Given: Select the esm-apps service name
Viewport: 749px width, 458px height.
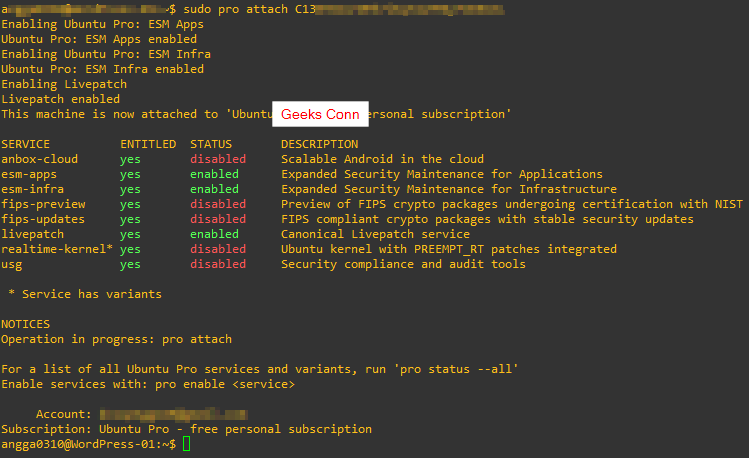Looking at the screenshot, I should pos(29,174).
